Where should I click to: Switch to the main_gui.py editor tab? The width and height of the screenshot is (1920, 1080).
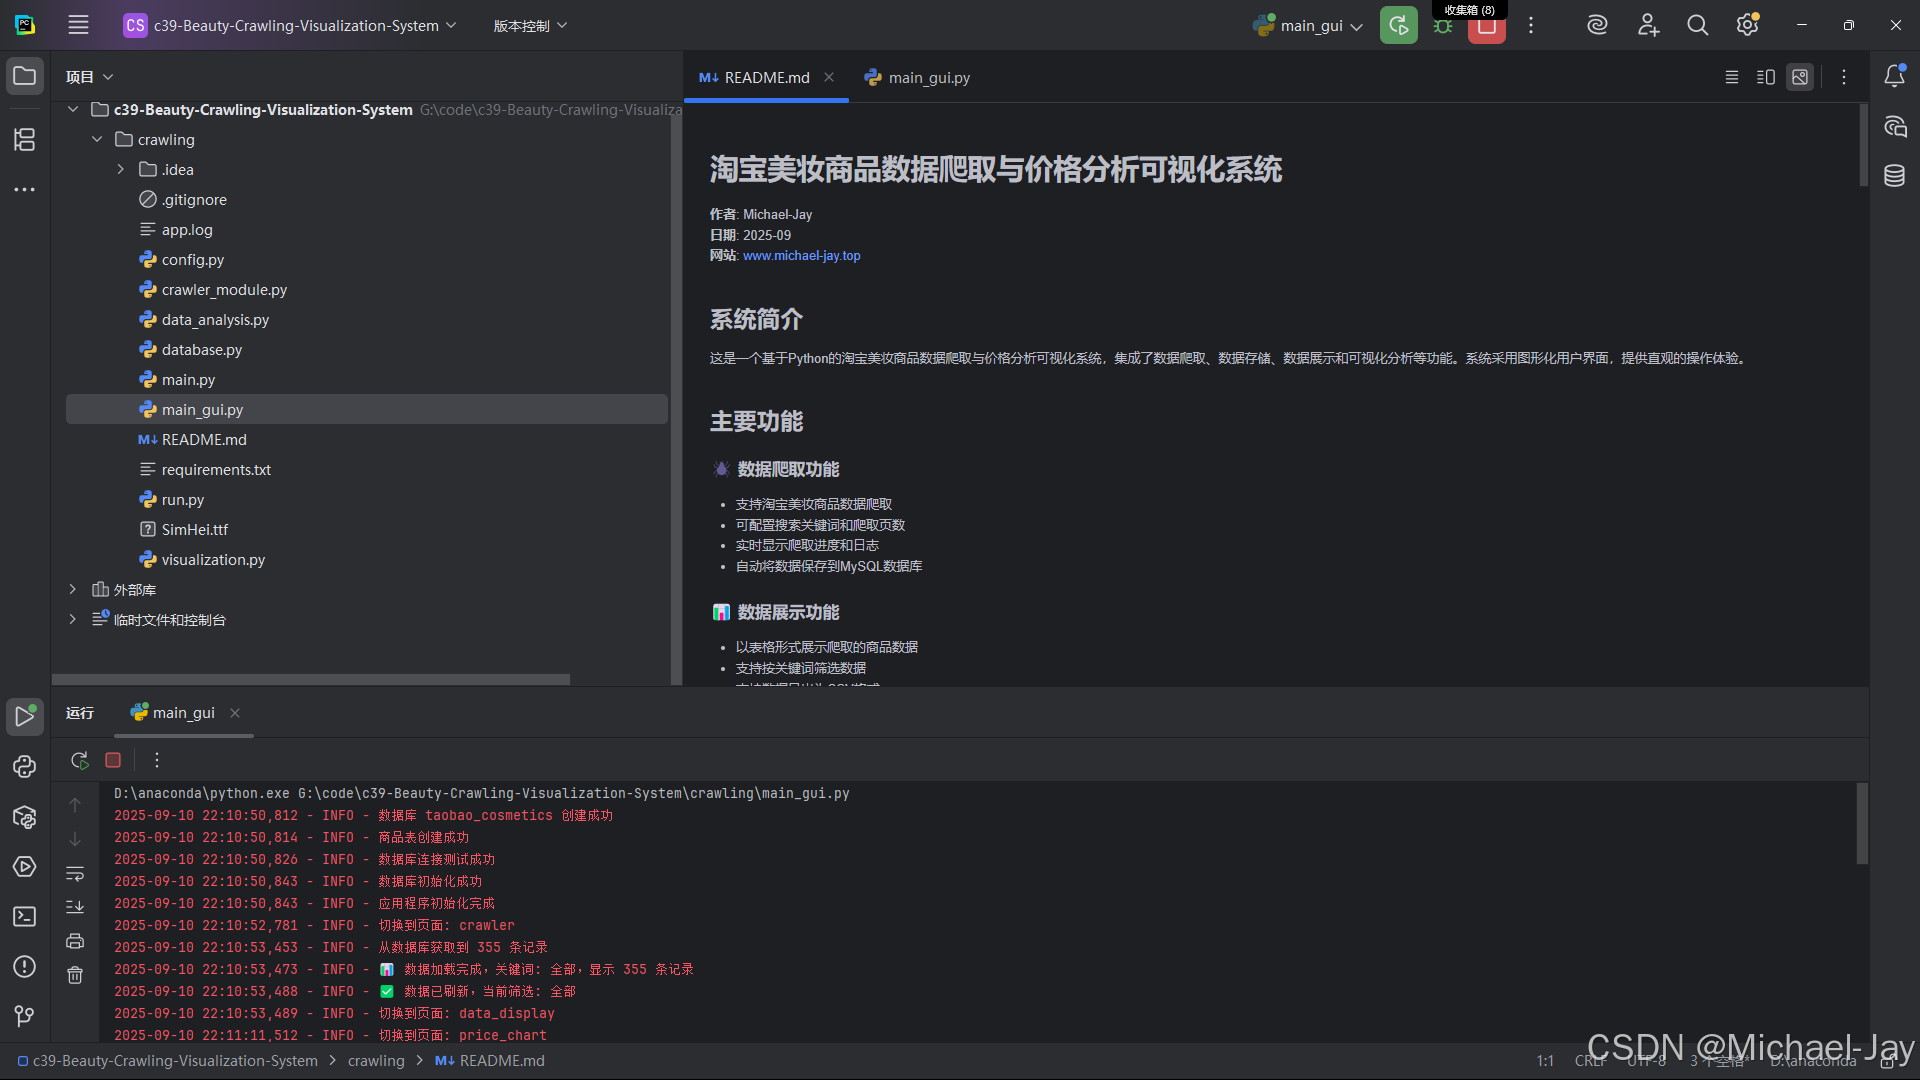click(x=917, y=77)
